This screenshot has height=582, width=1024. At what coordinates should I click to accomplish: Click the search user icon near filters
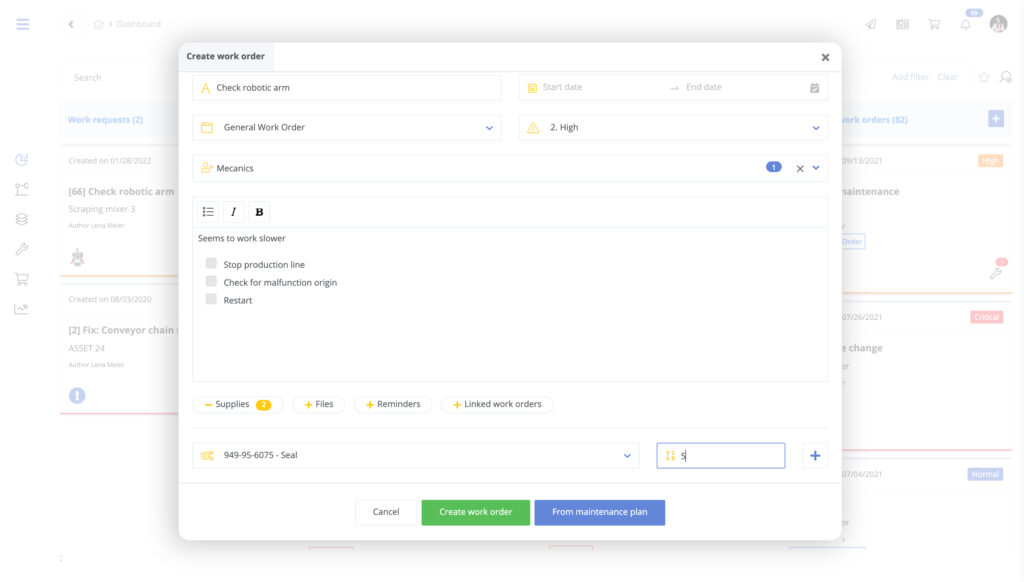1006,77
